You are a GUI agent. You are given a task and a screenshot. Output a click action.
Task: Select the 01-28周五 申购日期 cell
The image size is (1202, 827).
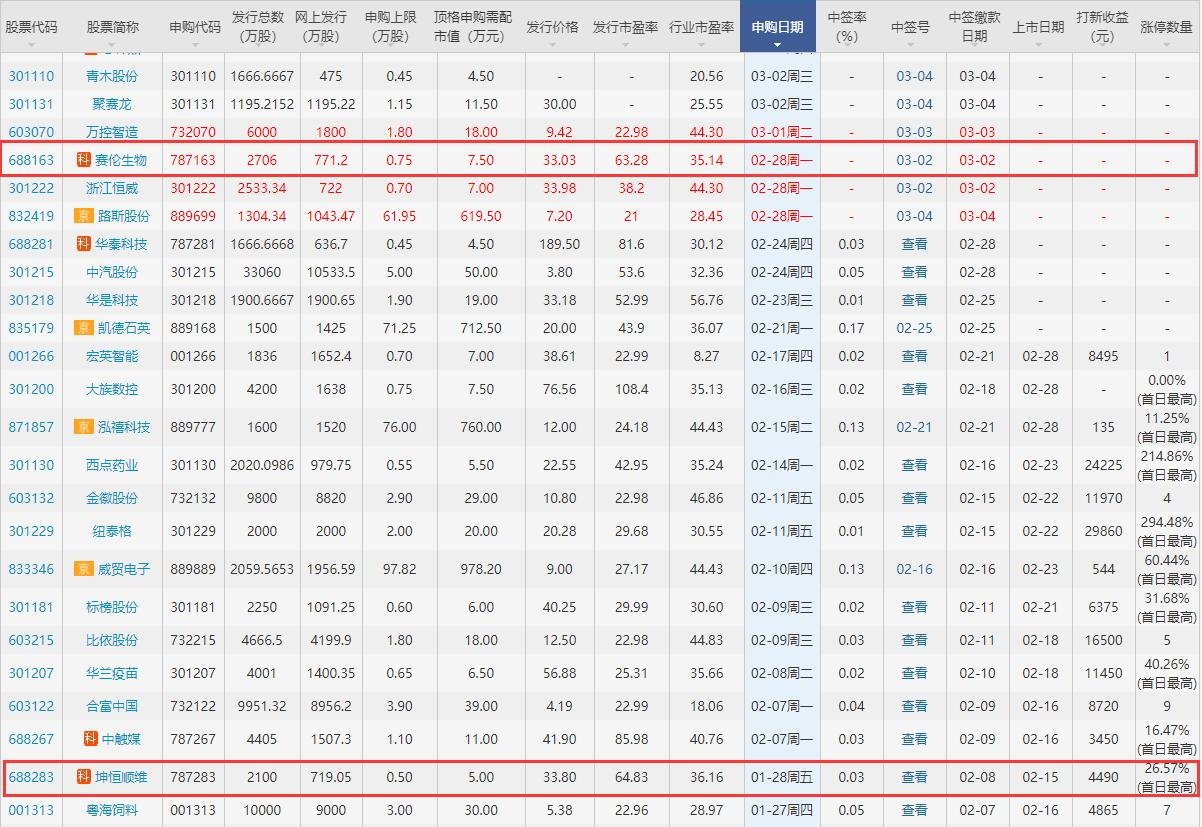(782, 777)
